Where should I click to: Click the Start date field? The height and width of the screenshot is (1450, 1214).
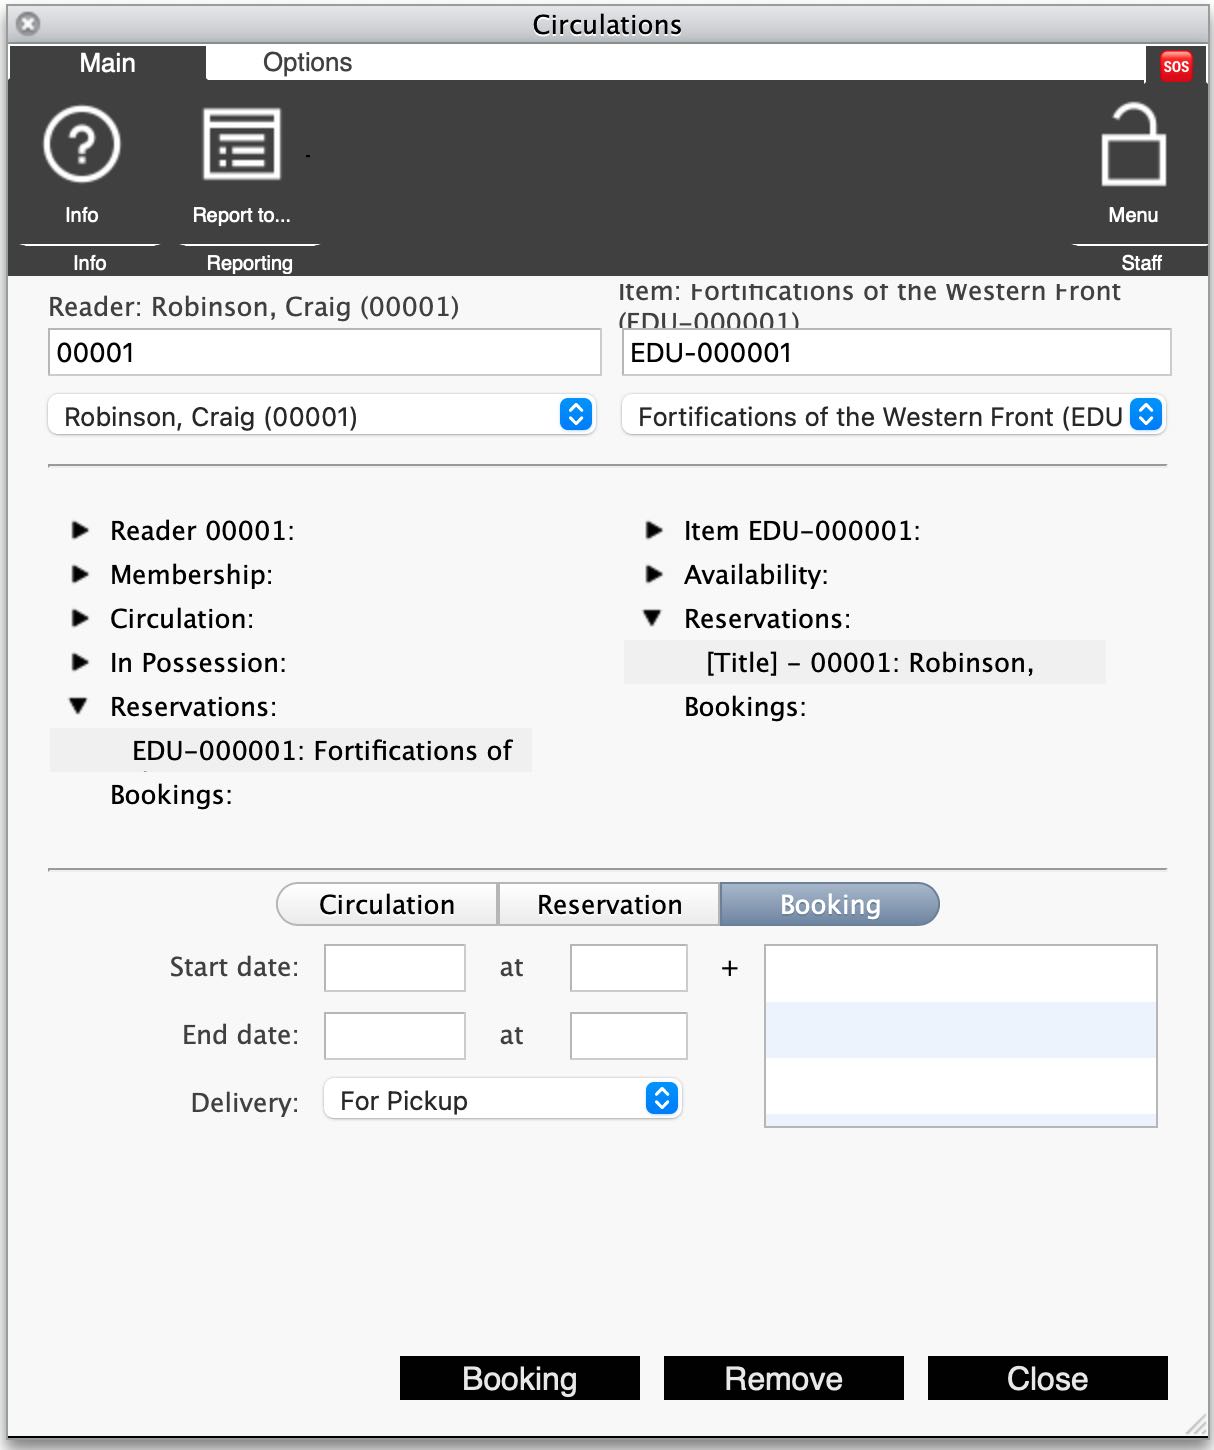pyautogui.click(x=395, y=968)
